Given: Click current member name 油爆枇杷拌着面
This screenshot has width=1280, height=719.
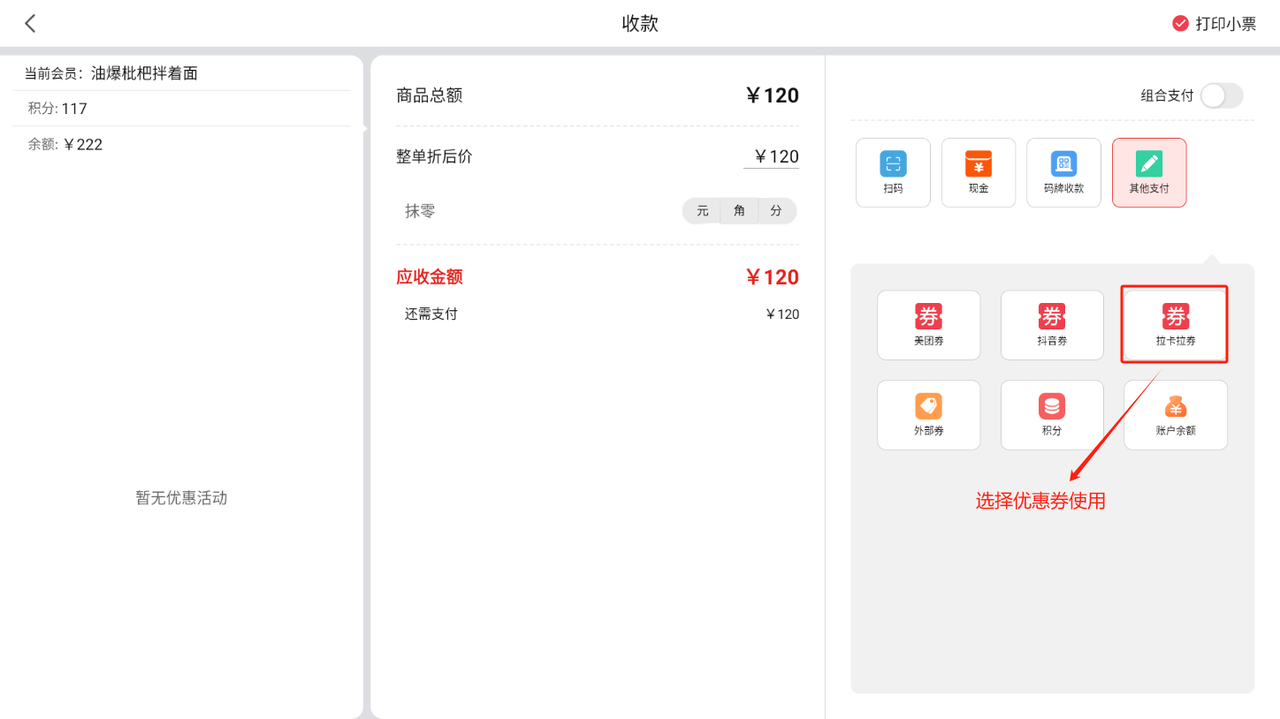Looking at the screenshot, I should [x=144, y=73].
